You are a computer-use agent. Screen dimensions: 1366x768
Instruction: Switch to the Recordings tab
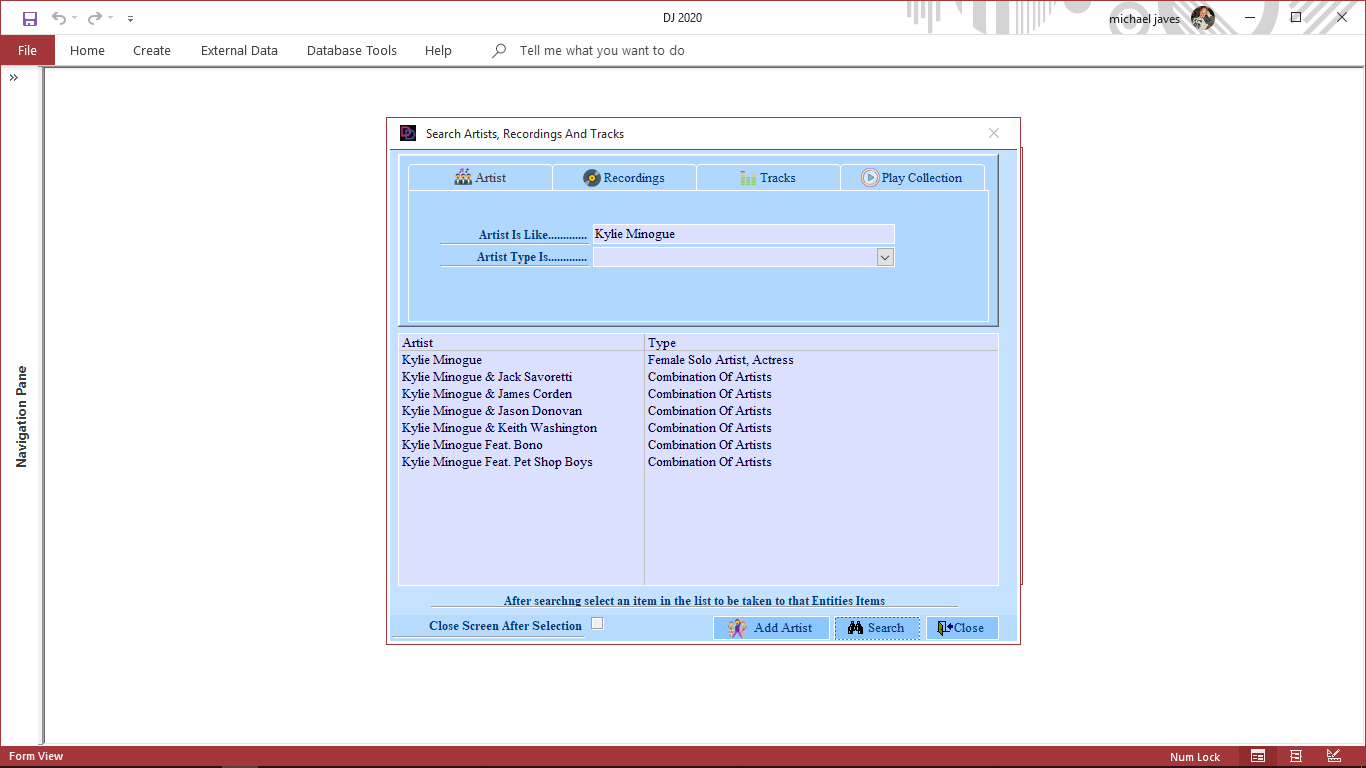pos(624,177)
